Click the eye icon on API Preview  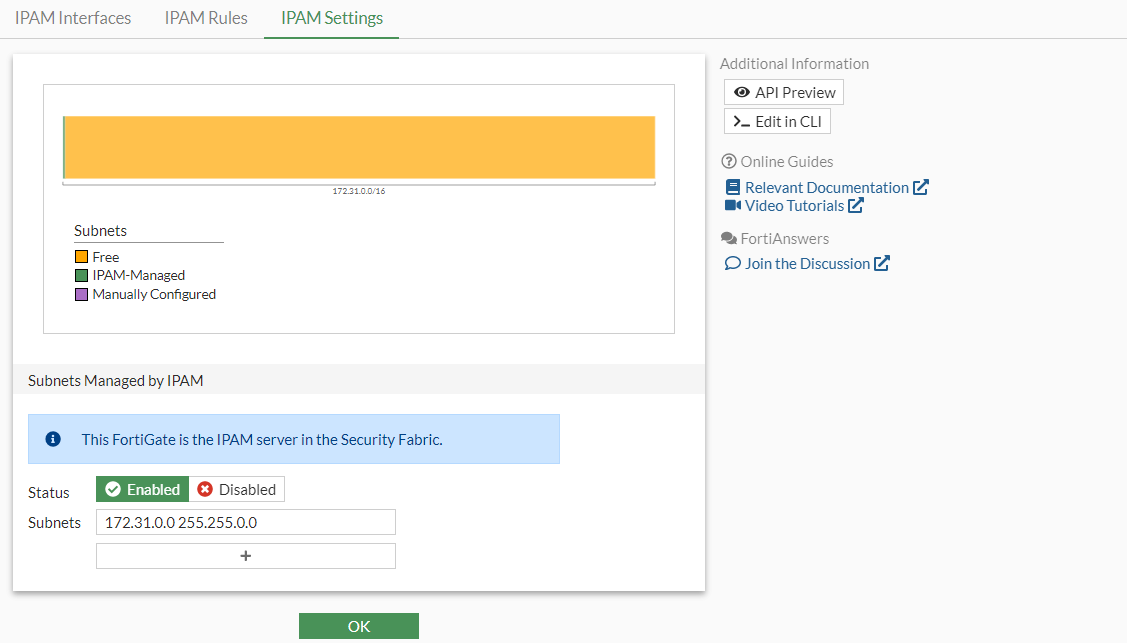pyautogui.click(x=742, y=92)
